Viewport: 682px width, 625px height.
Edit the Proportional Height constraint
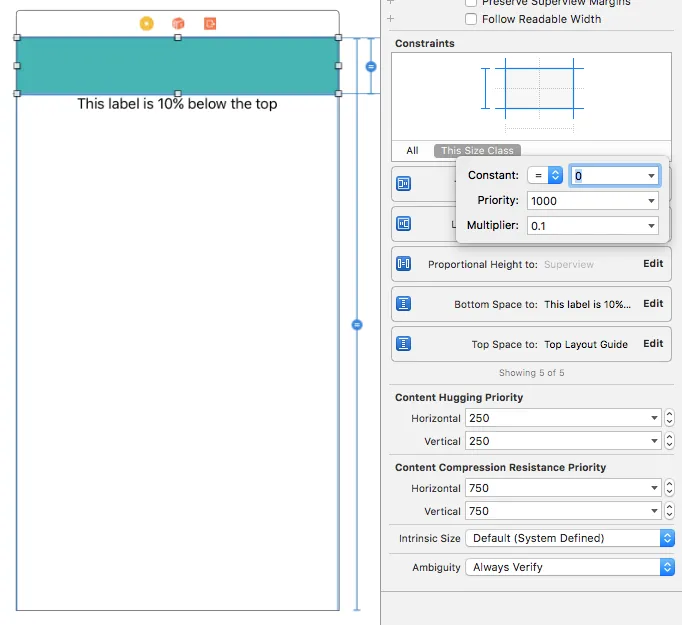point(653,264)
